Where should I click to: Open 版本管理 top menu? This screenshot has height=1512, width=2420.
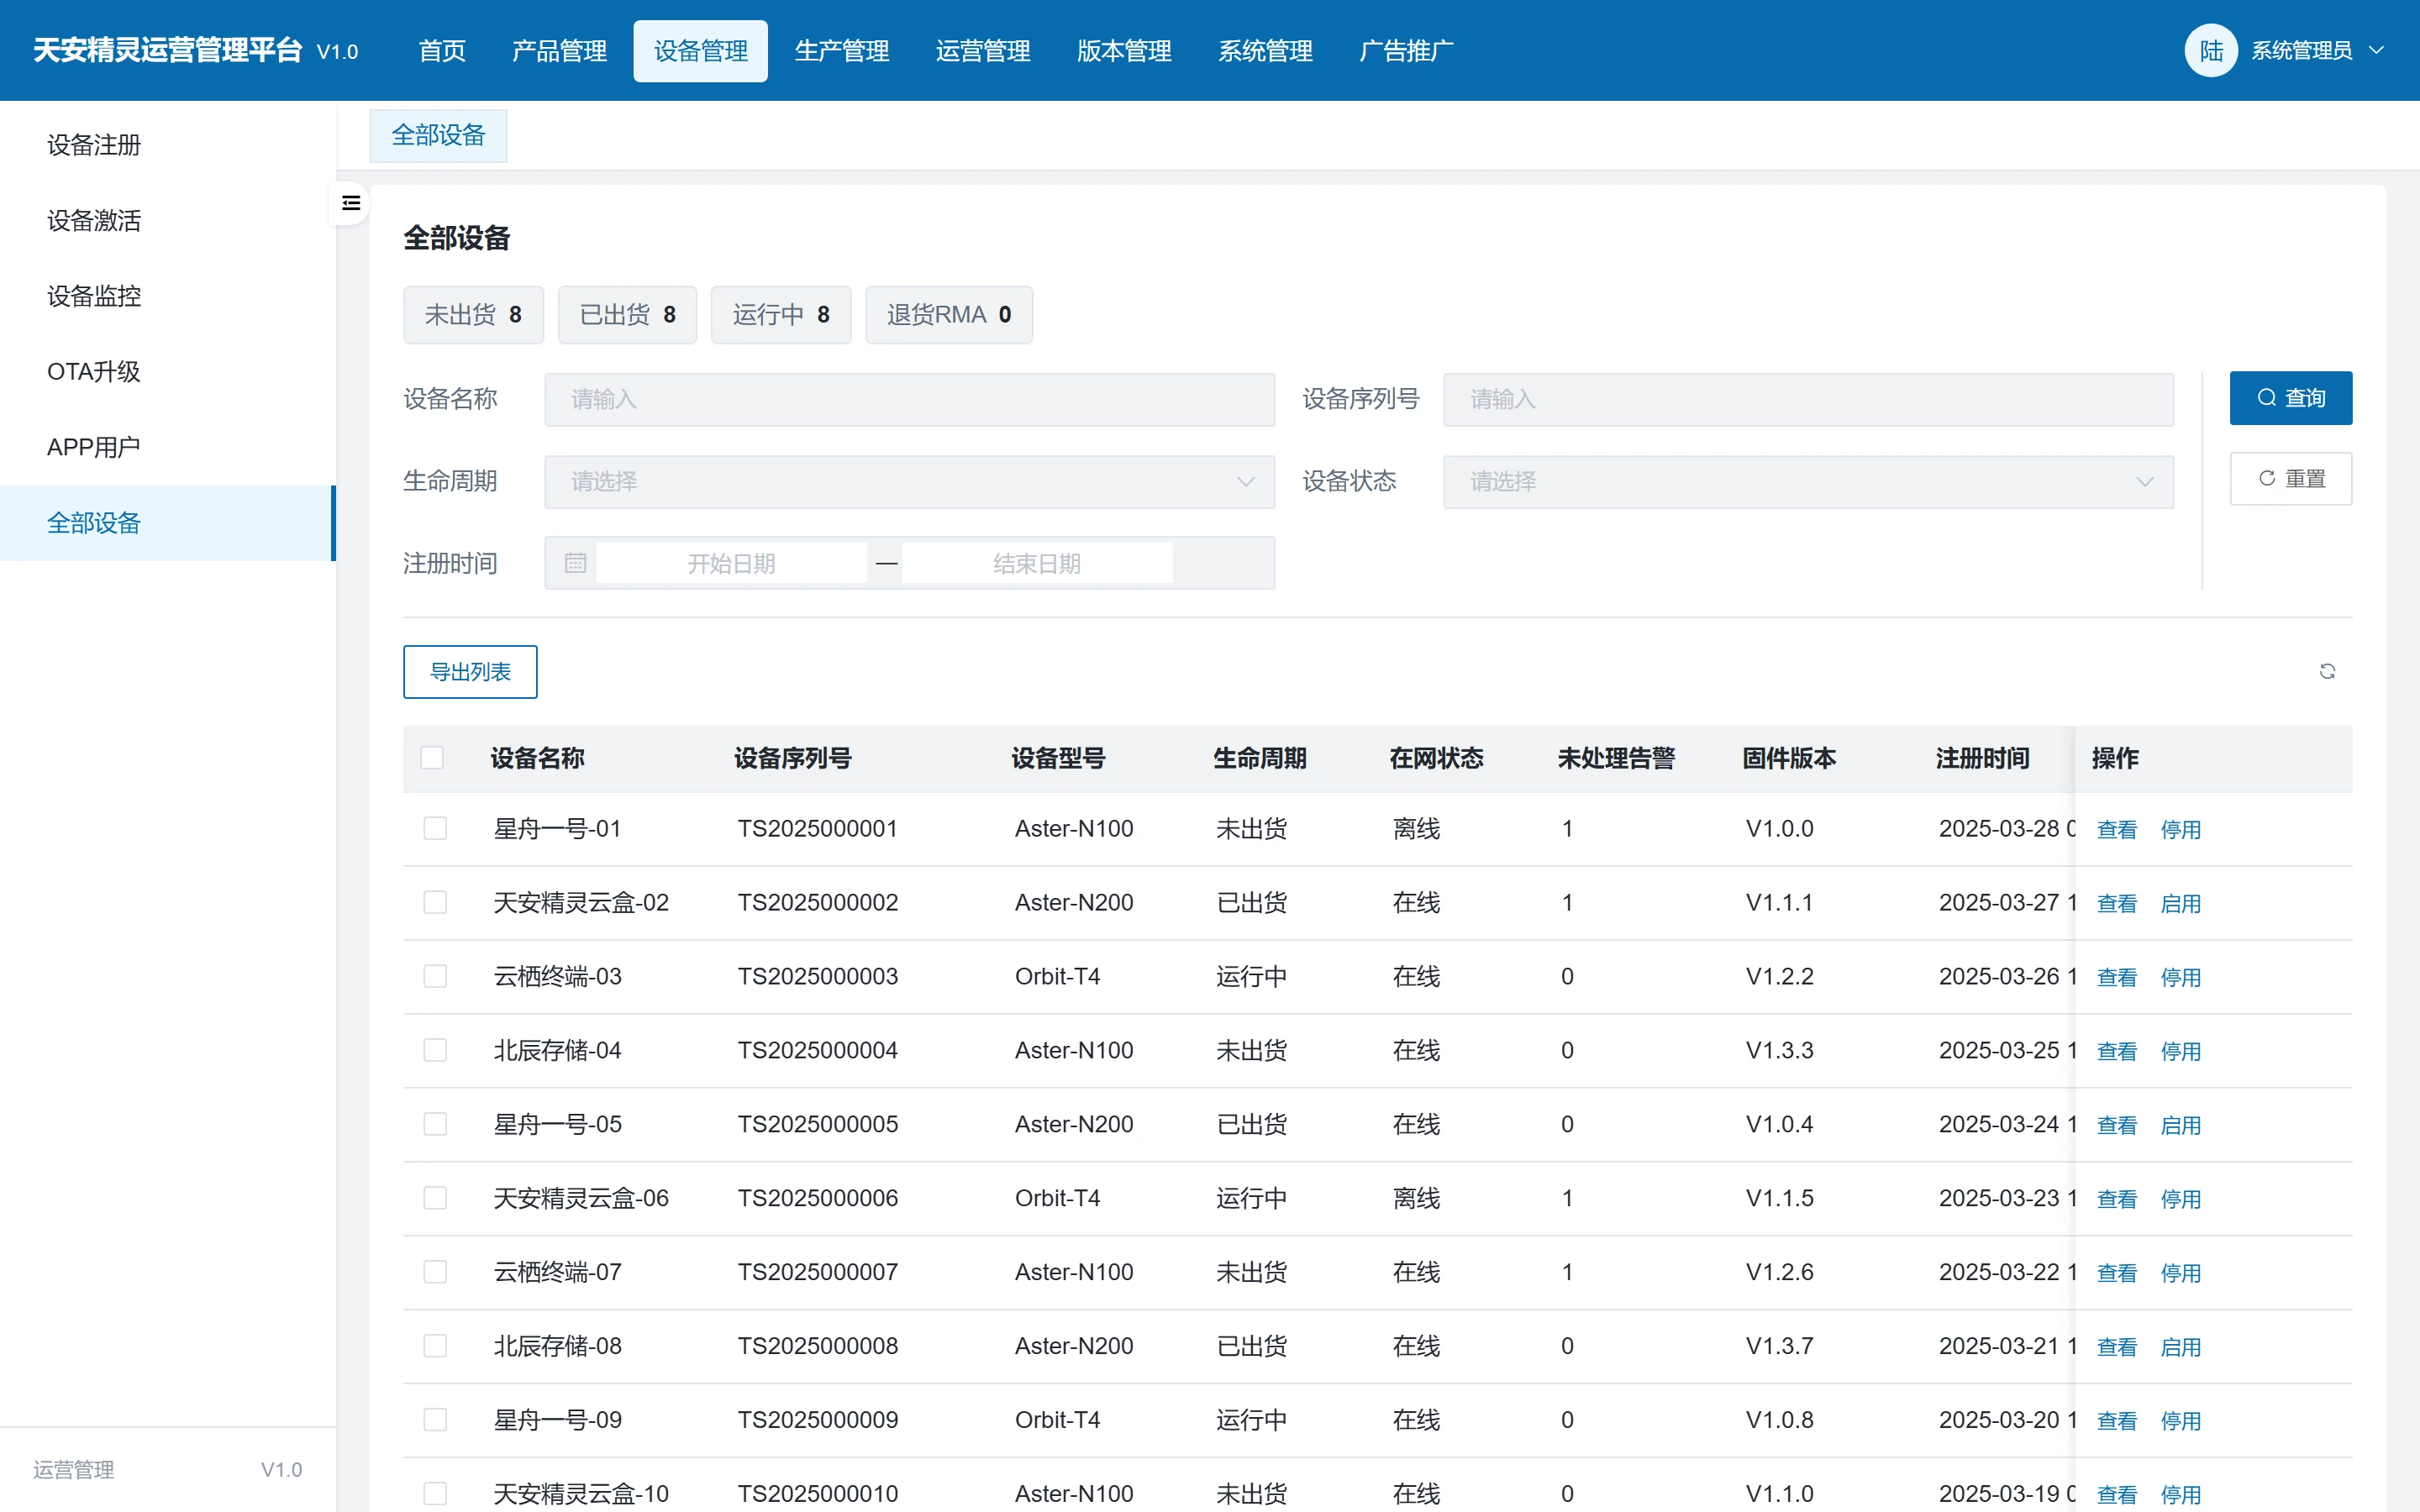(1124, 51)
